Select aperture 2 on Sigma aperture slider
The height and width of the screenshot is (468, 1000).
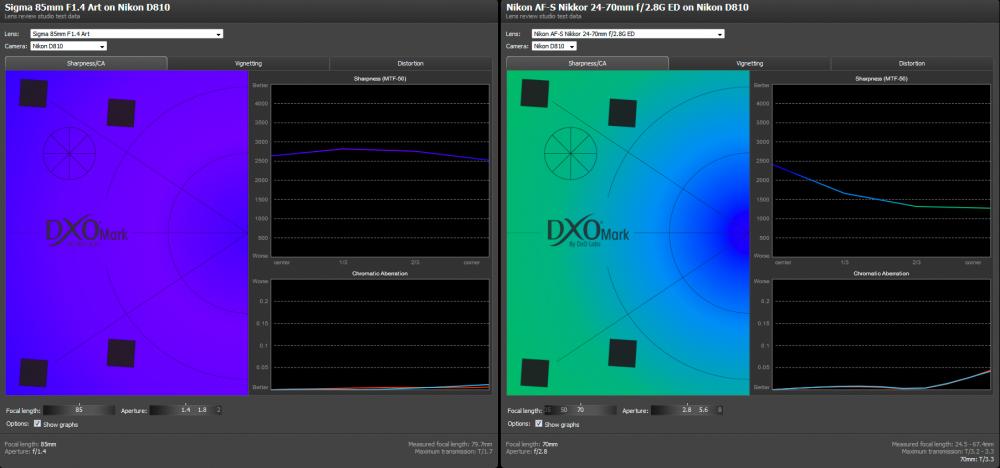pyautogui.click(x=219, y=410)
